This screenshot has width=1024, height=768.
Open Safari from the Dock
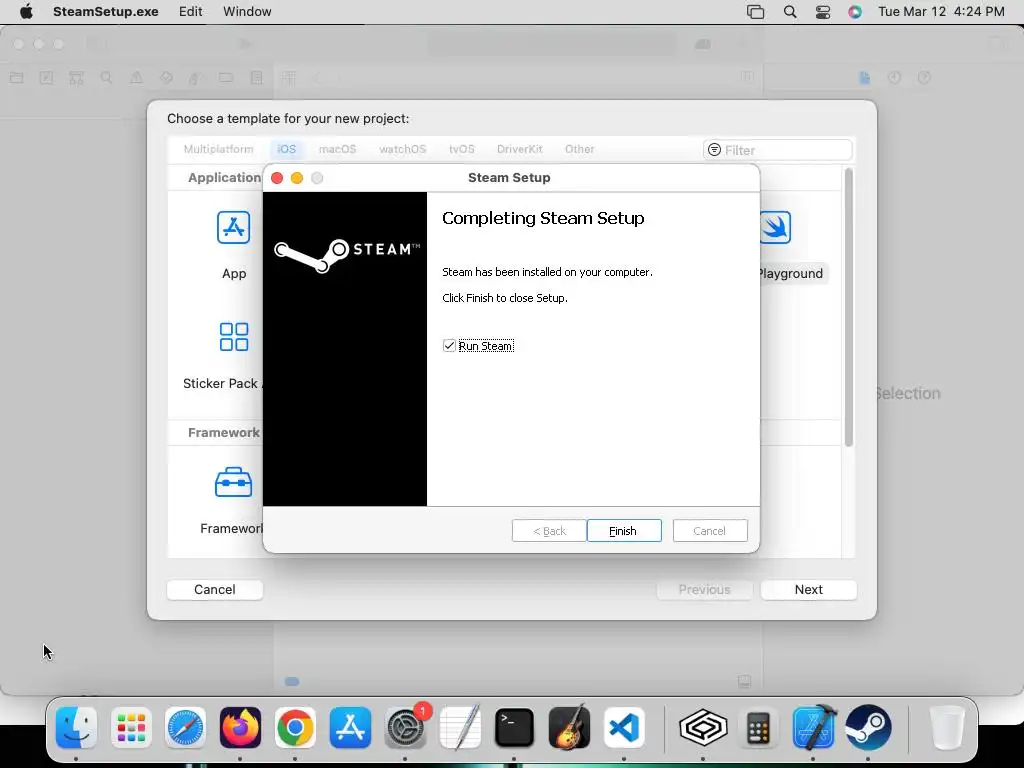[x=185, y=728]
